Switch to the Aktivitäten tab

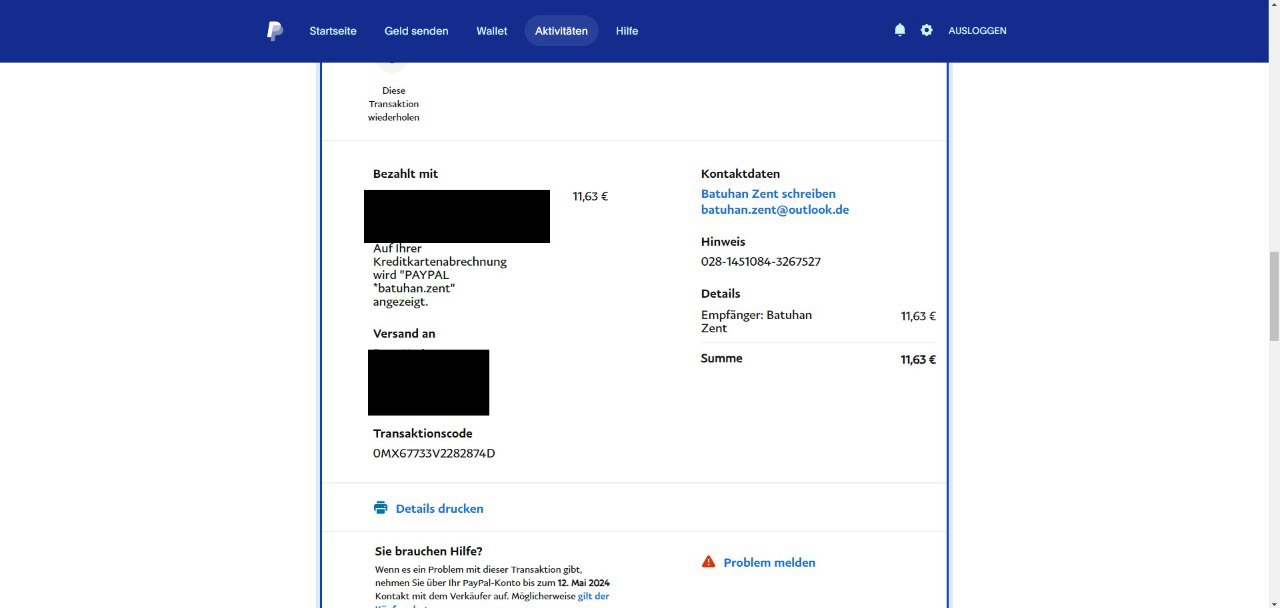561,31
